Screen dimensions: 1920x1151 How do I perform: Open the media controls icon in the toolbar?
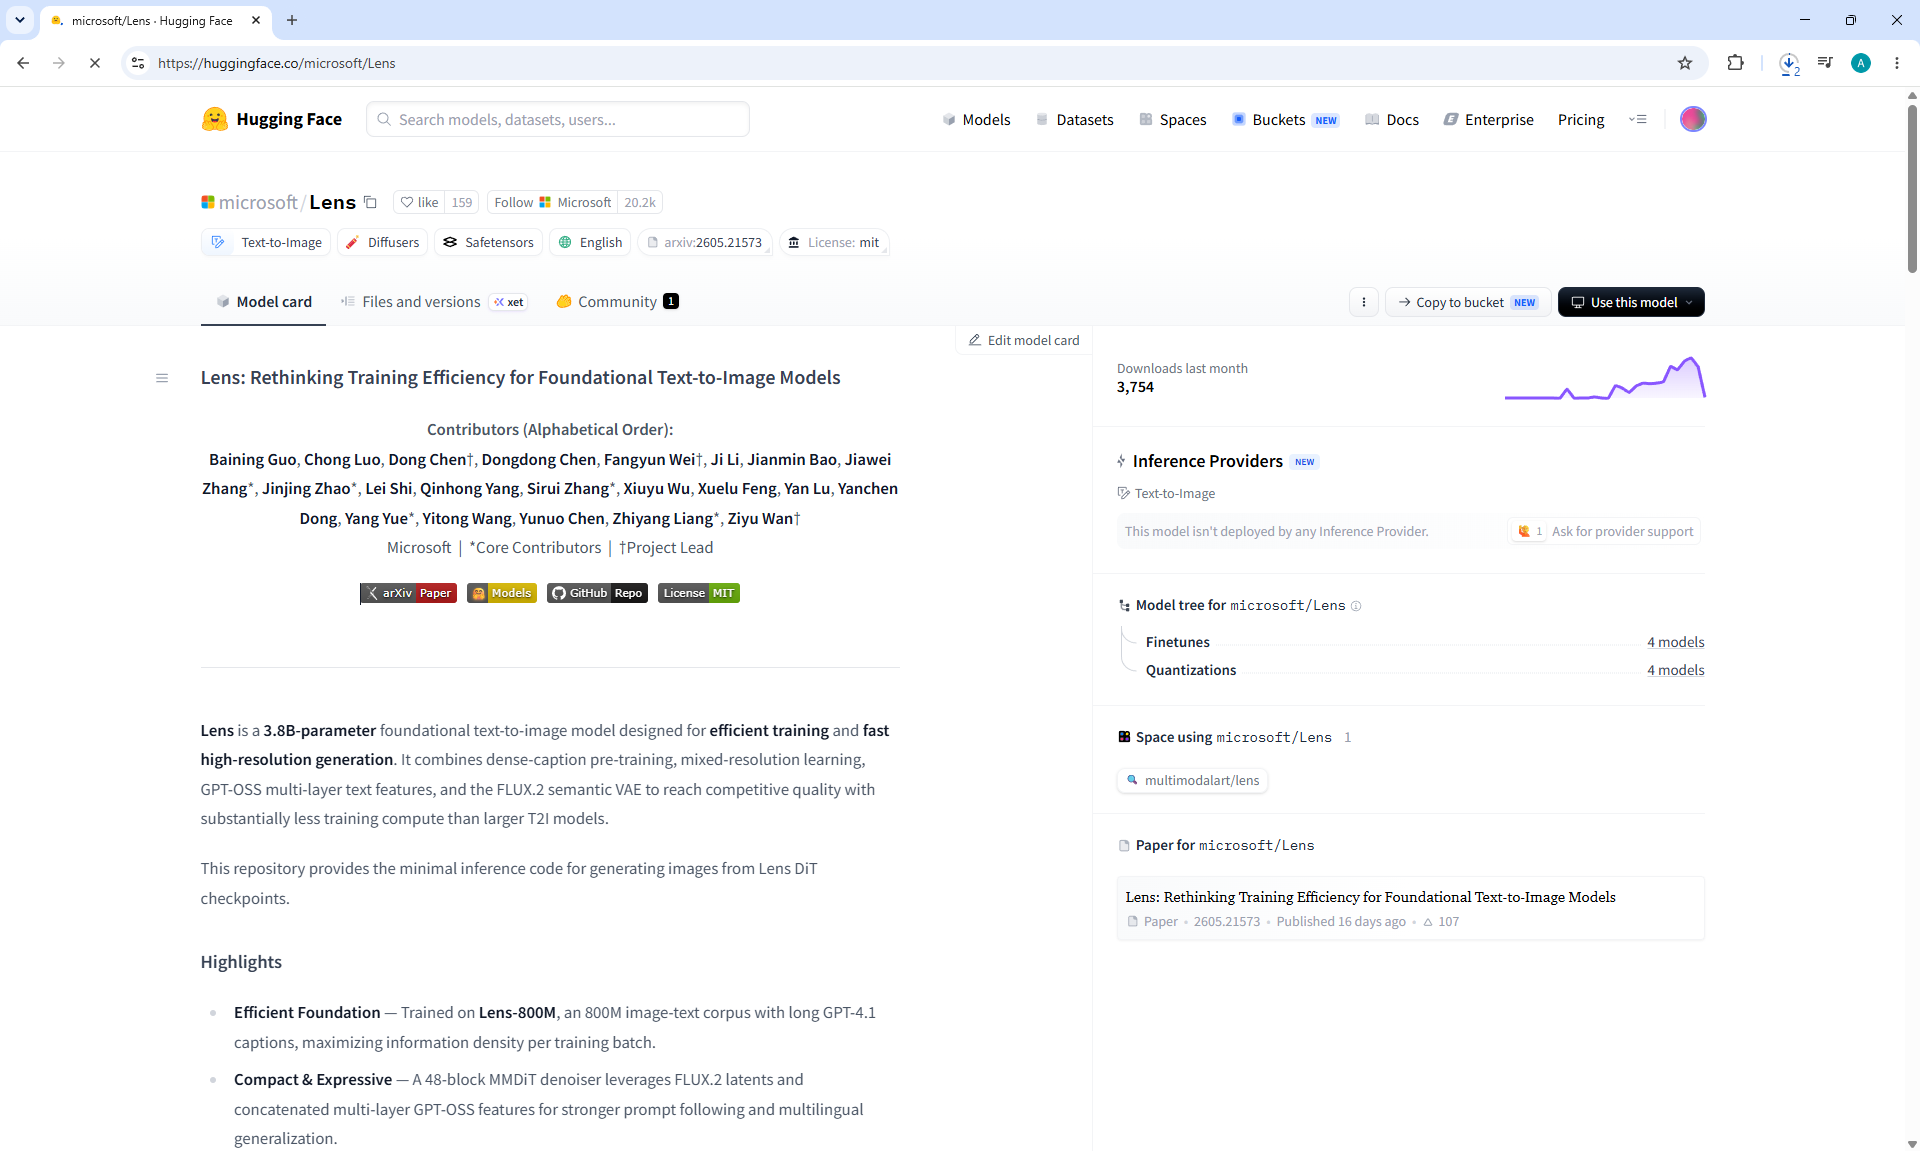[1825, 63]
